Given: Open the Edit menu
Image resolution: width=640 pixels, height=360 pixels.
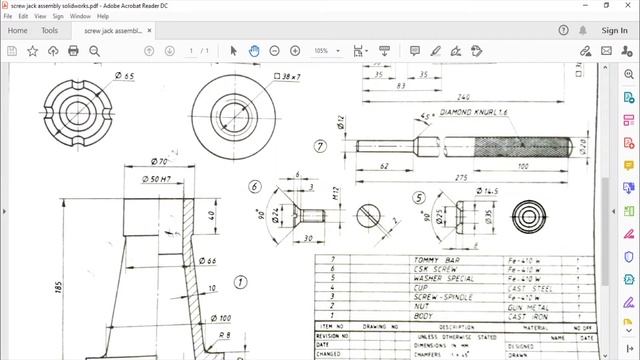Looking at the screenshot, I should [23, 16].
